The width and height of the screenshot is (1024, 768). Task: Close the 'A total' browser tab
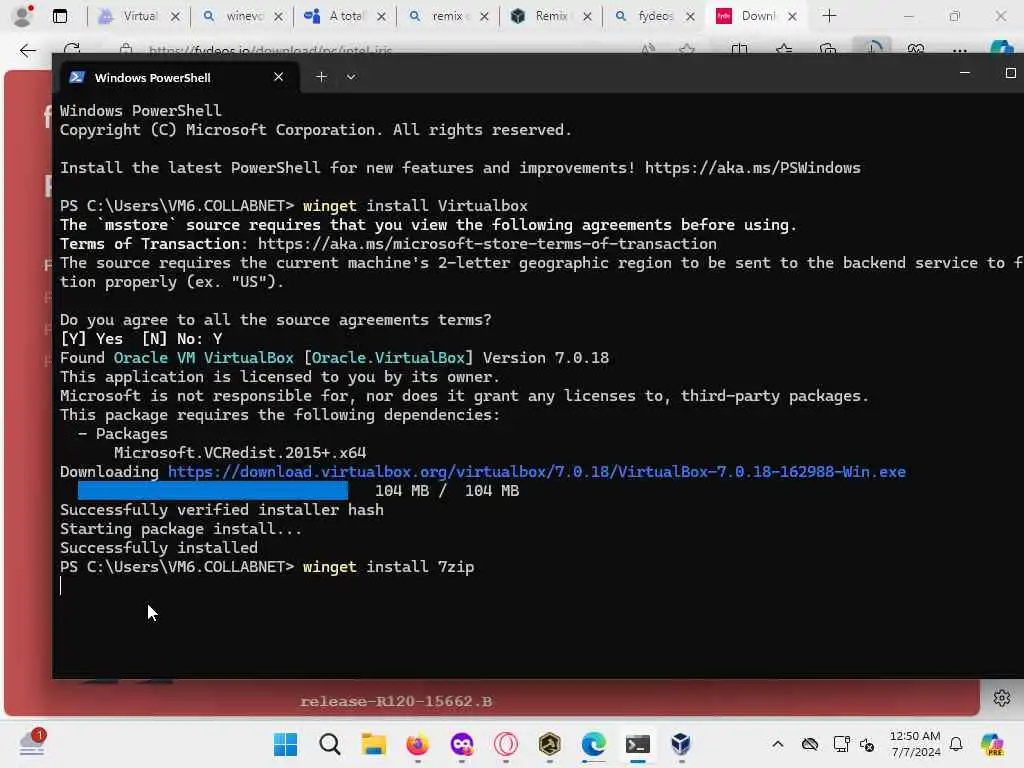pyautogui.click(x=381, y=16)
